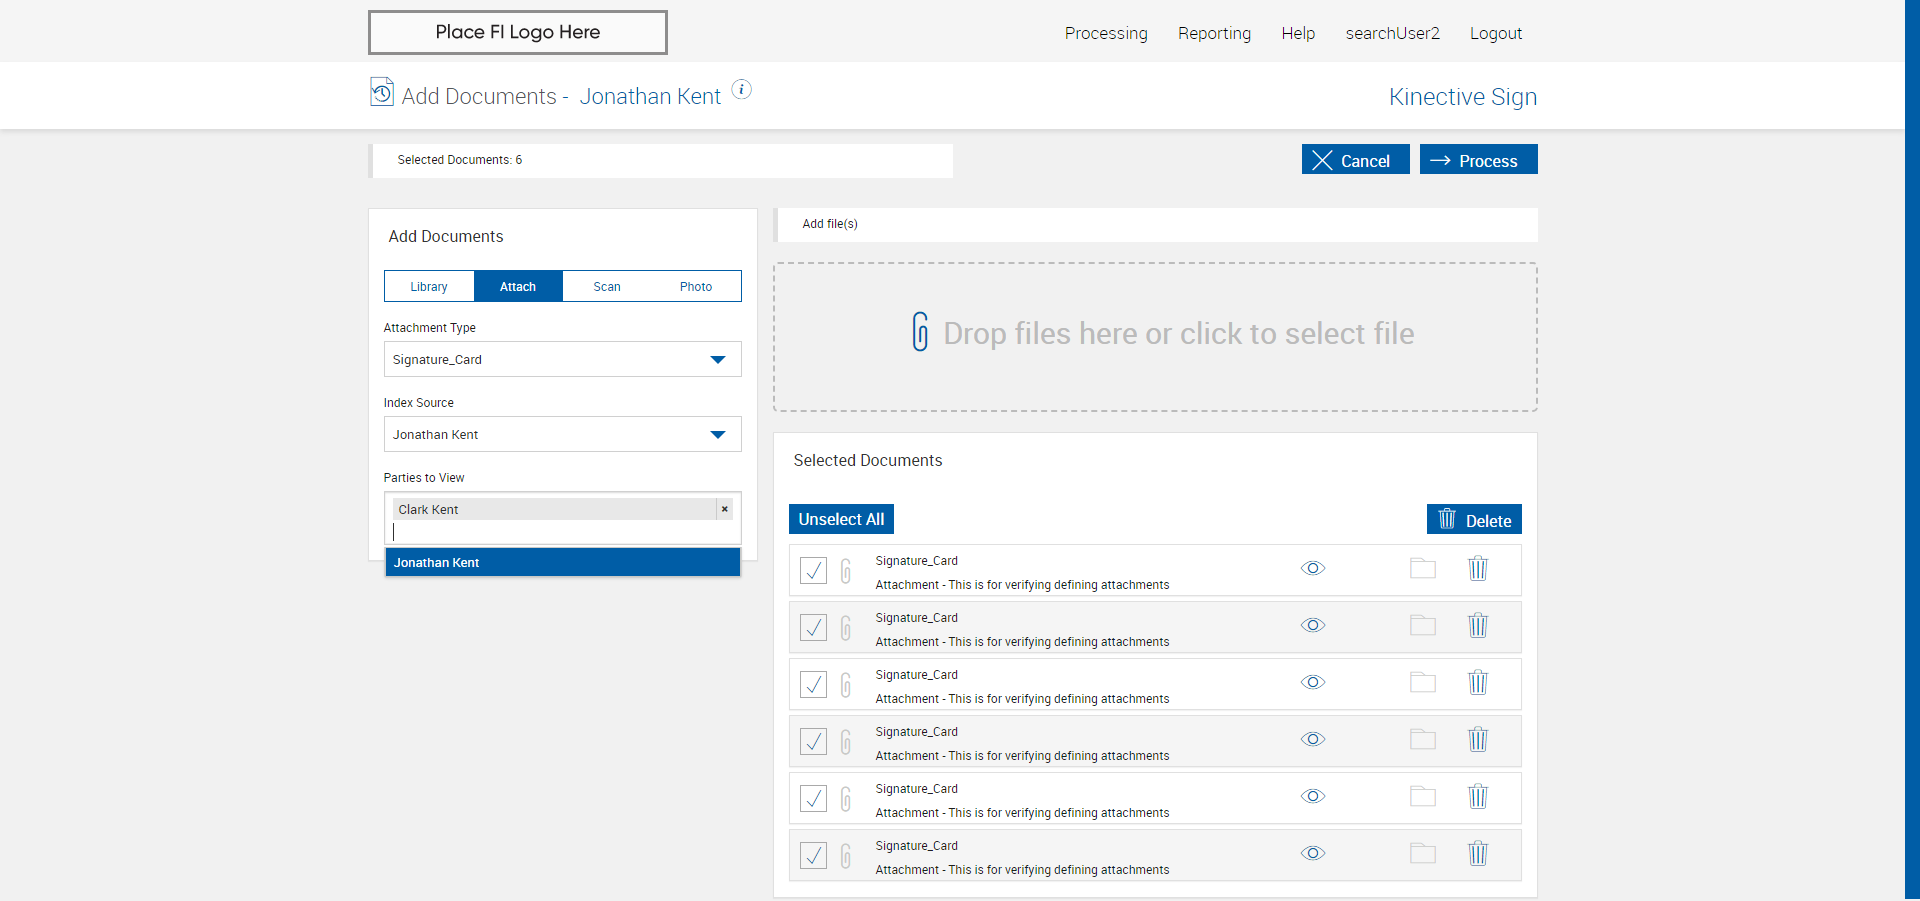Click trash icon on the last document row
The width and height of the screenshot is (1920, 901).
[x=1477, y=854]
